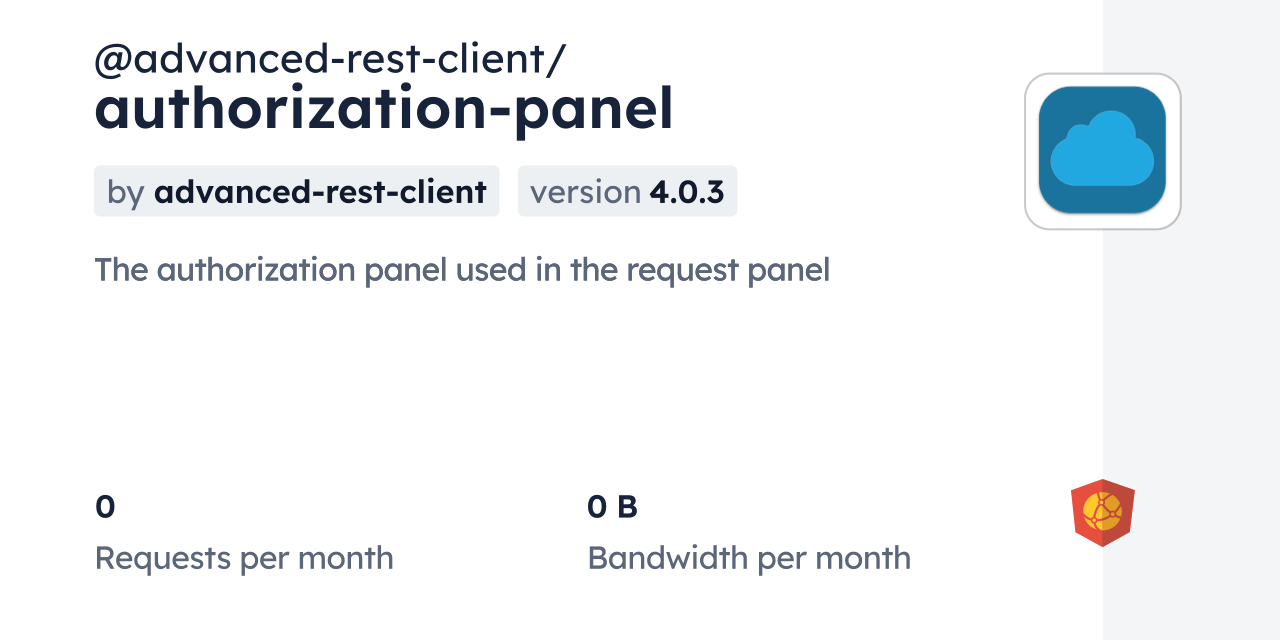Click the word "by" in the author badge
This screenshot has height=640, width=1280.
(126, 191)
